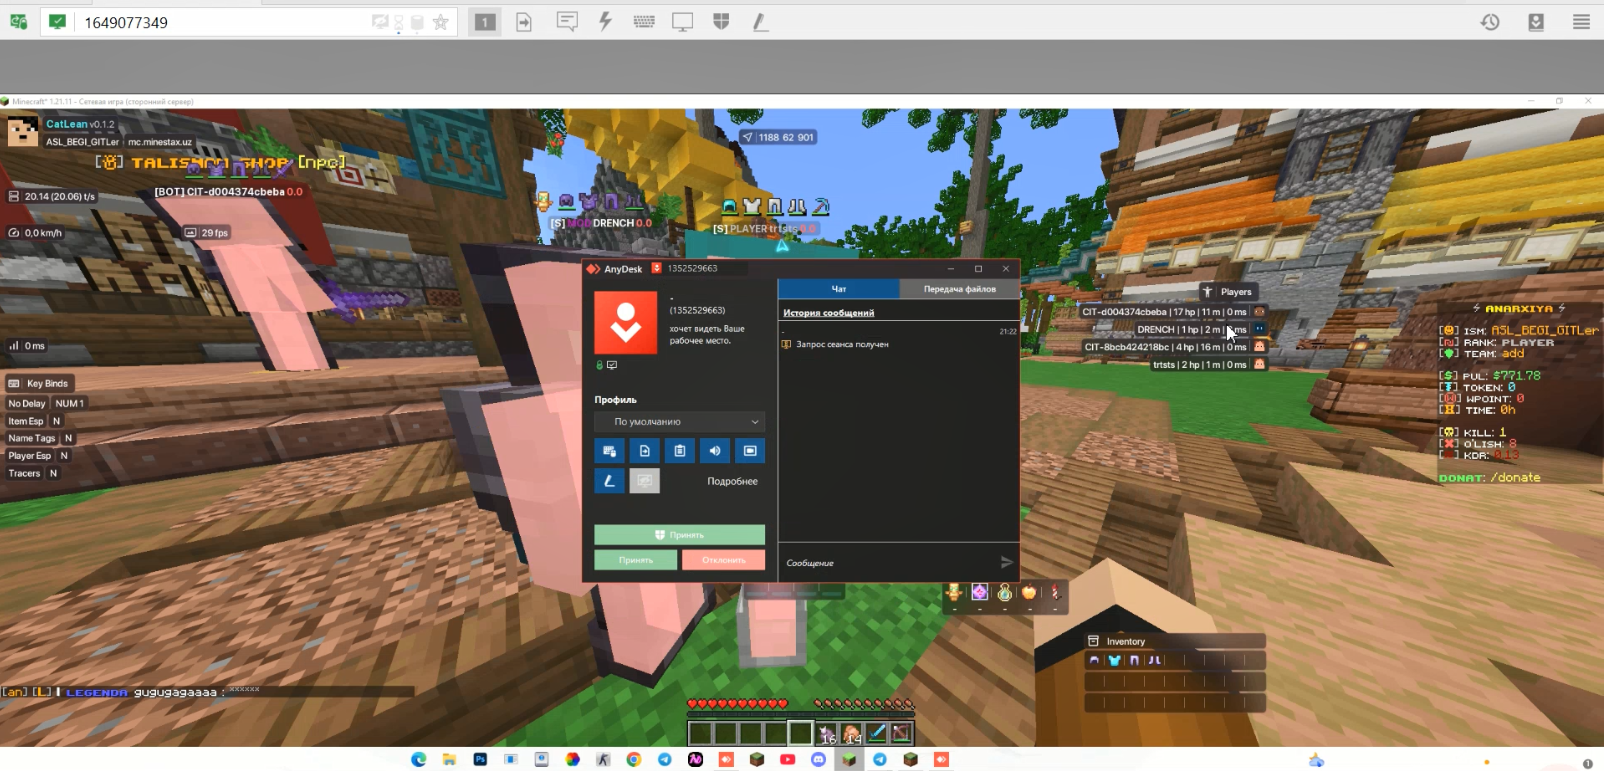Image resolution: width=1604 pixels, height=771 pixels.
Task: Open YouTube icon in taskbar
Action: [x=787, y=760]
